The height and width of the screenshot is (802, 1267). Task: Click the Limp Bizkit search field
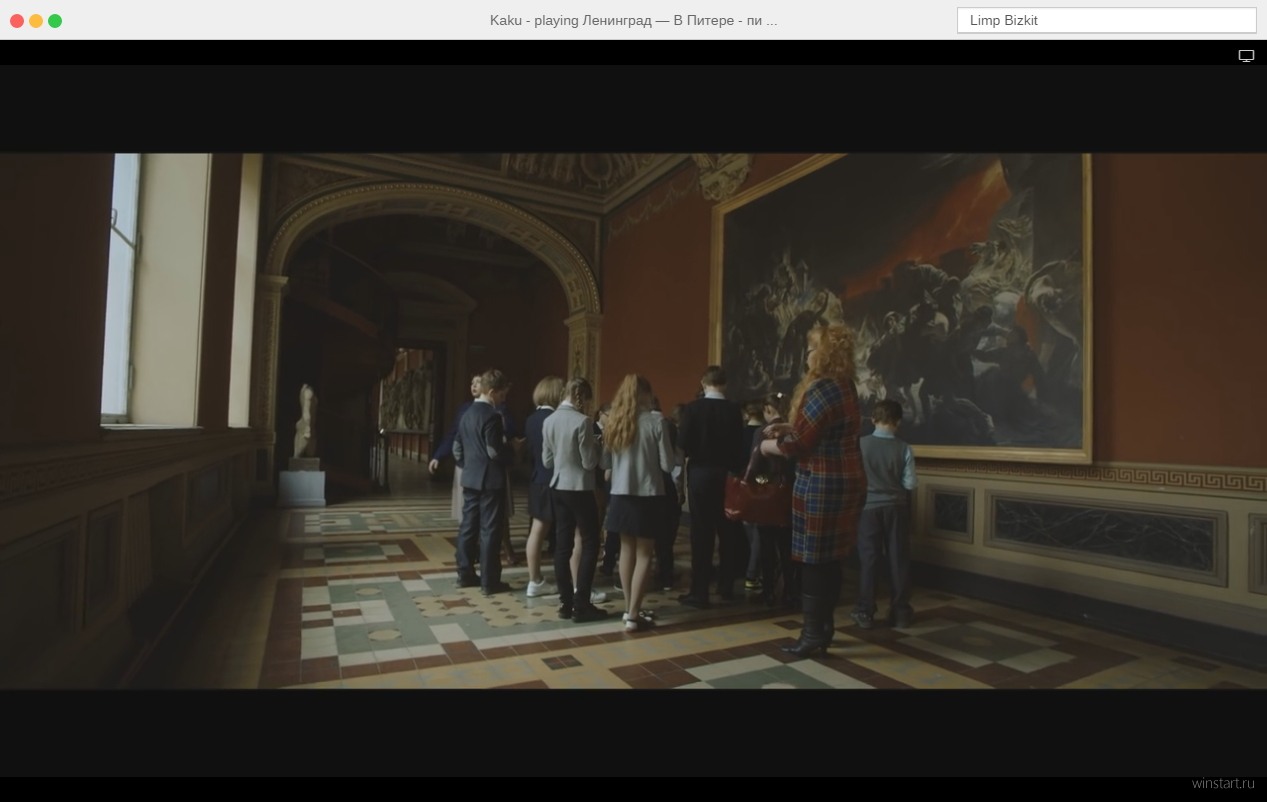click(x=1106, y=20)
